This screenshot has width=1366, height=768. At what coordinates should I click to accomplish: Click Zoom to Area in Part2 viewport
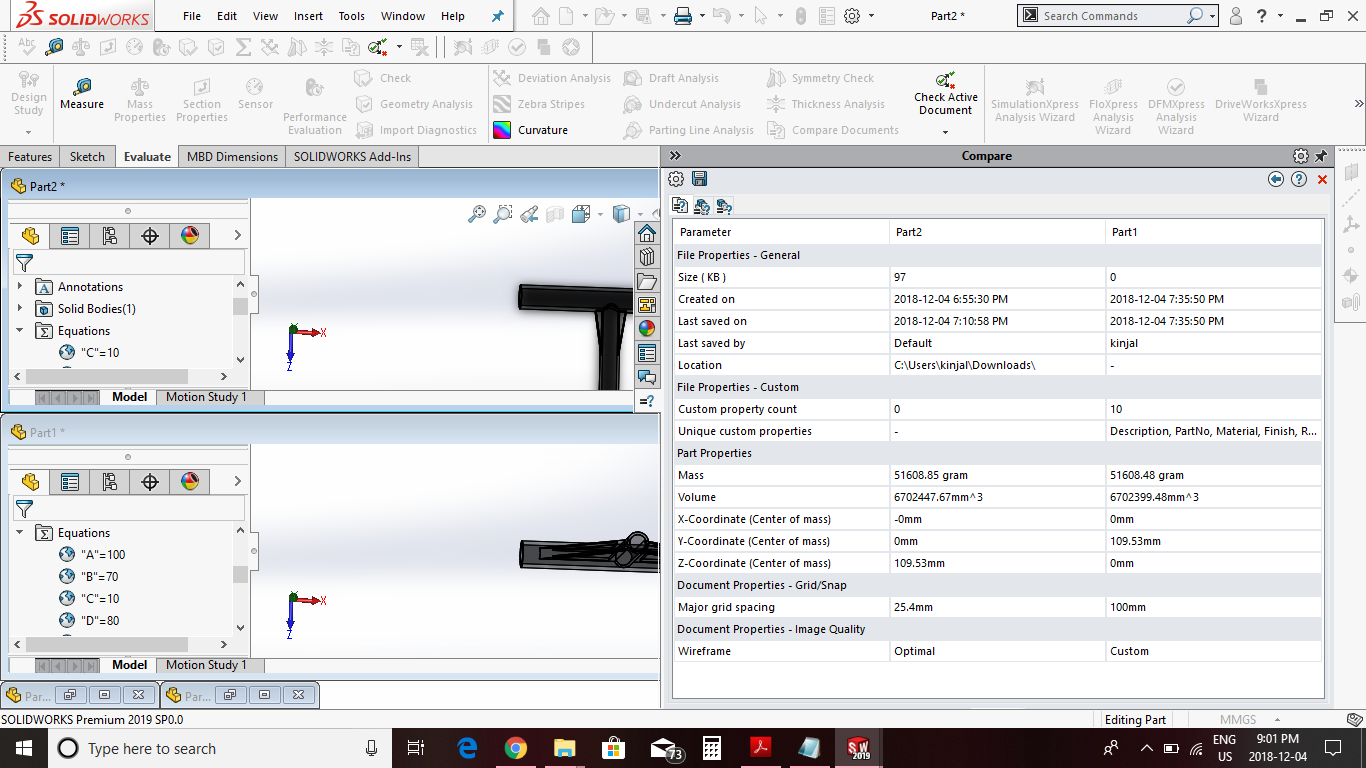(x=503, y=214)
